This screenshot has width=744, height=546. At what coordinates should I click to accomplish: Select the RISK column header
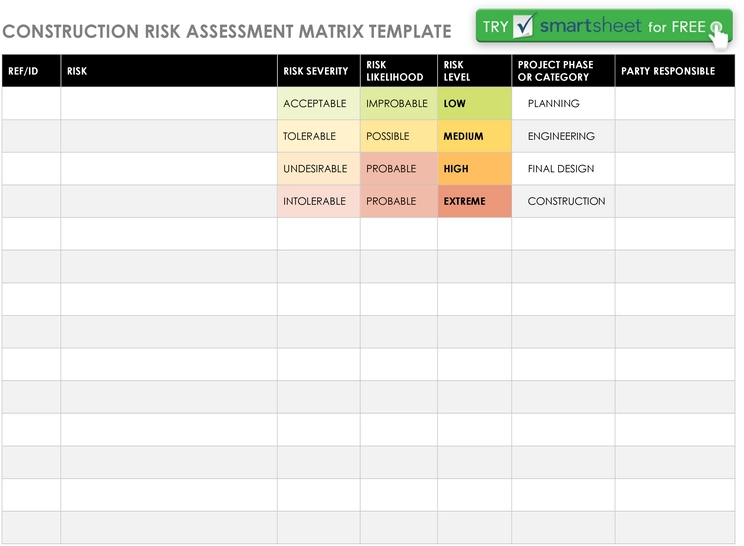(x=169, y=71)
